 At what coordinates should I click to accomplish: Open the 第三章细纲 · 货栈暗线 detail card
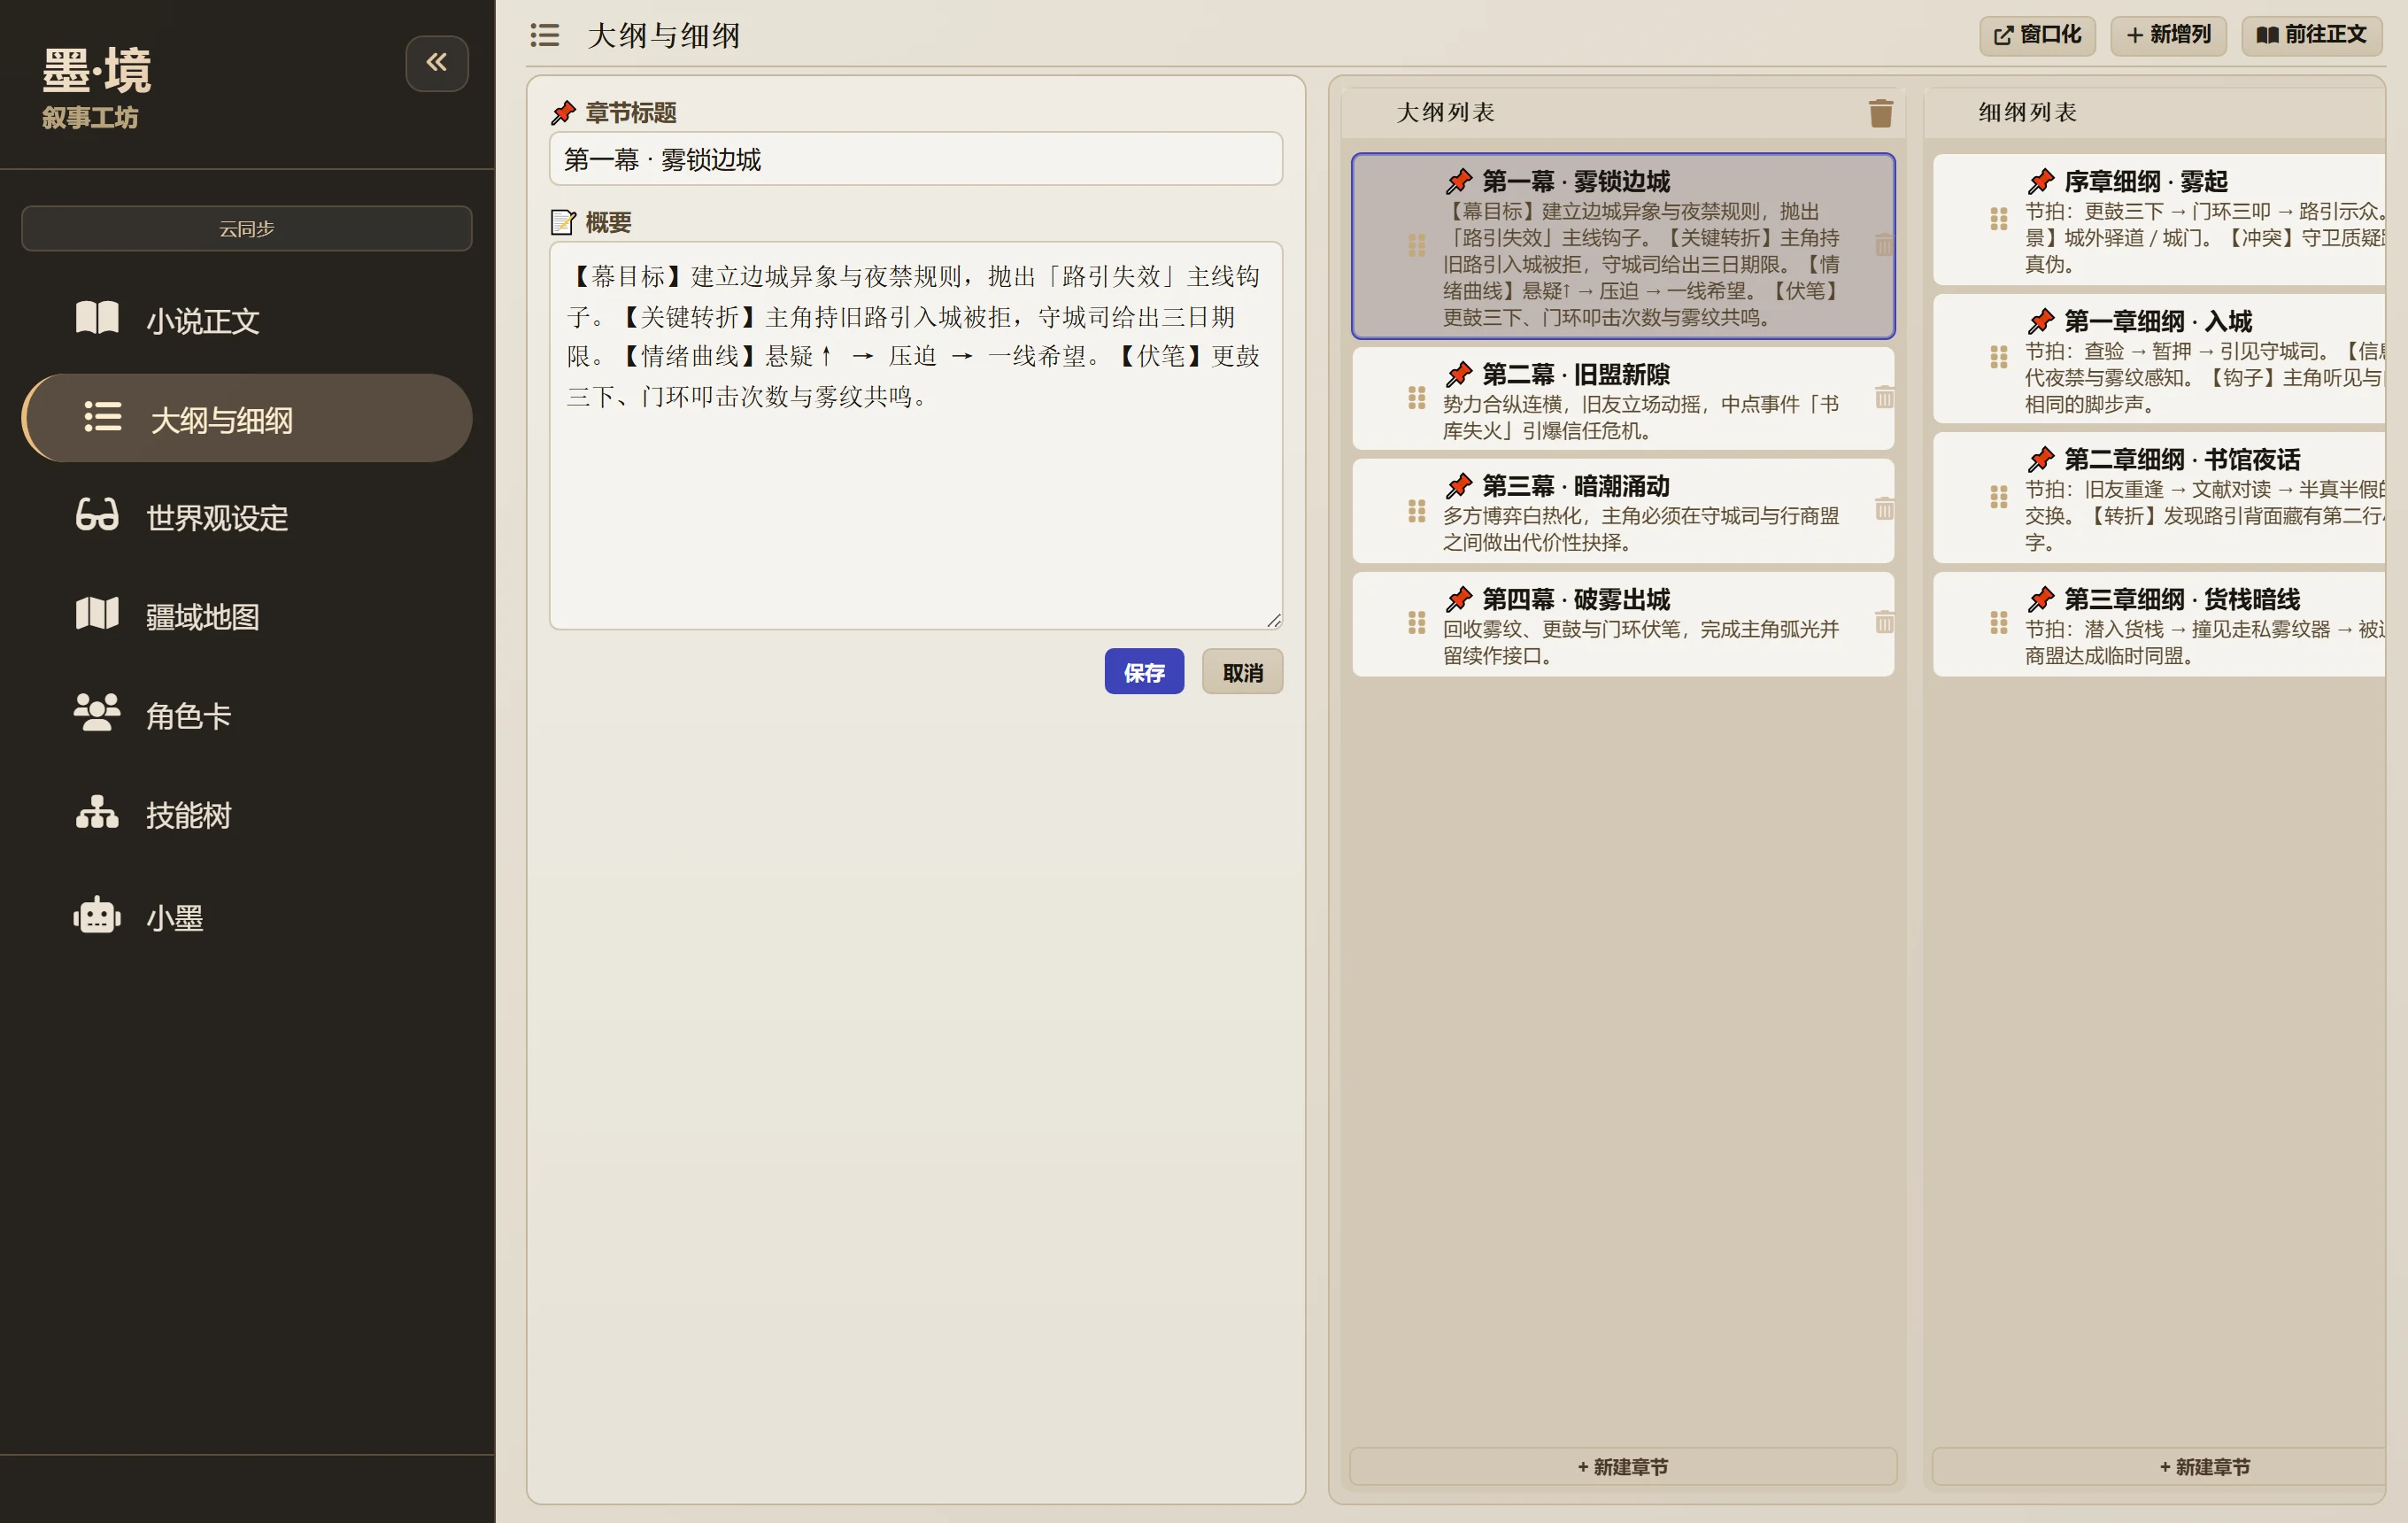[2160, 624]
